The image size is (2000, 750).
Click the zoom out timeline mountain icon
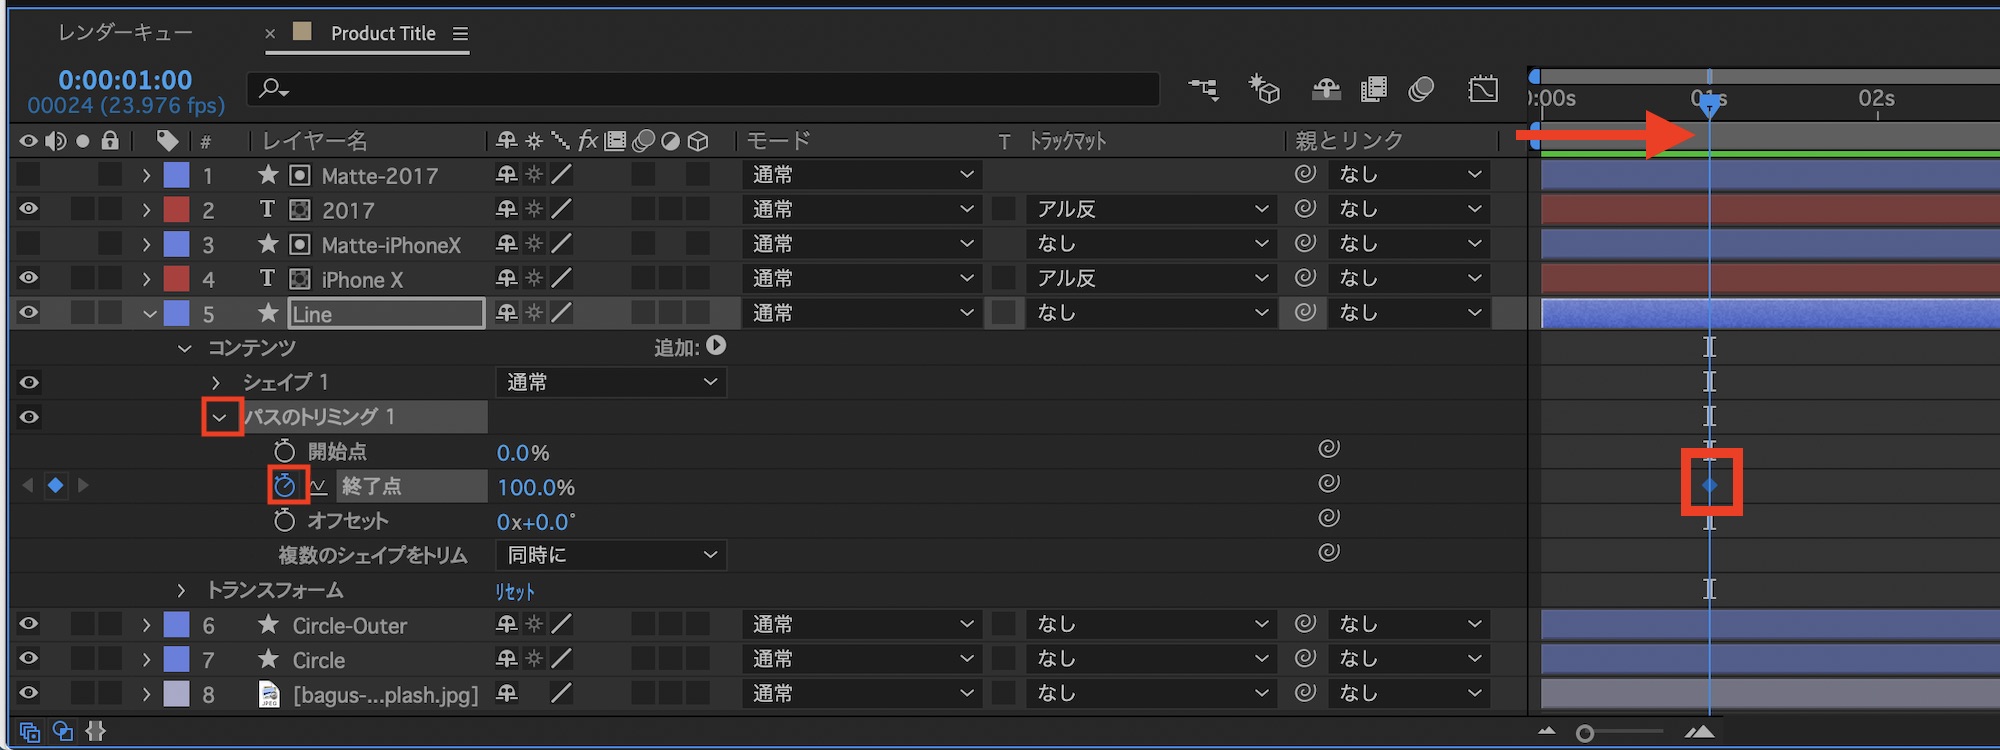[x=1547, y=732]
